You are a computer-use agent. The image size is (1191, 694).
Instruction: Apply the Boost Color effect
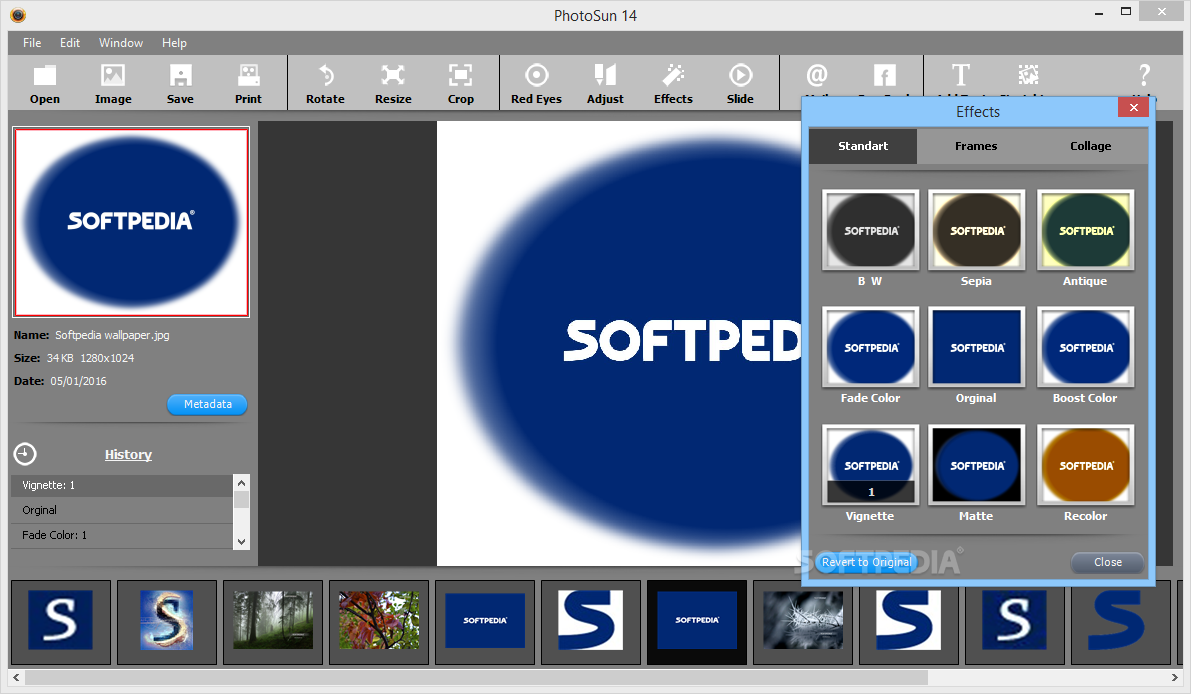tap(1085, 347)
